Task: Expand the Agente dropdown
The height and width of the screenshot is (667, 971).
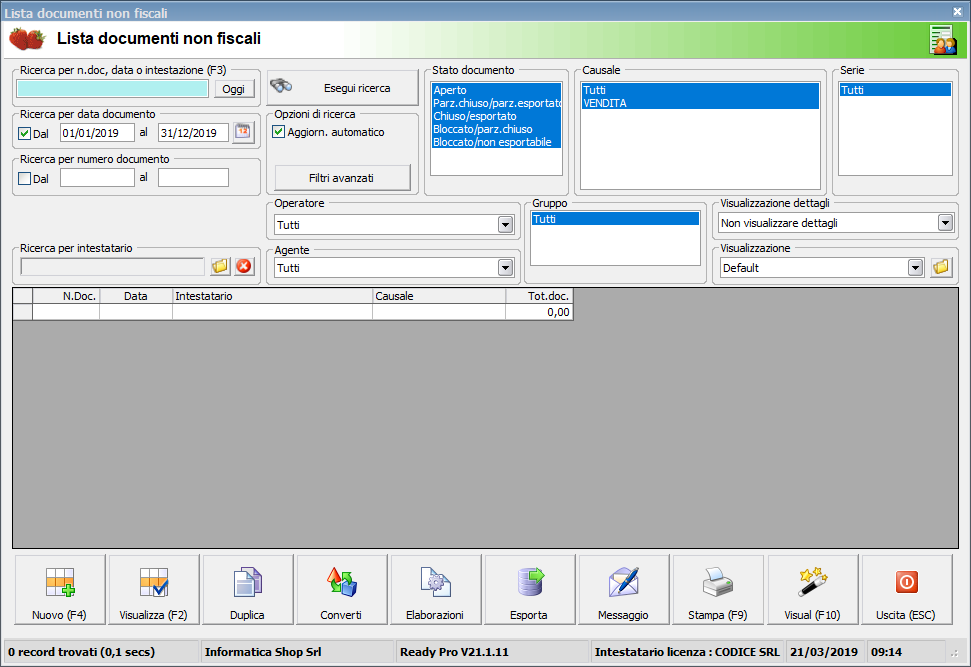Action: tap(505, 268)
